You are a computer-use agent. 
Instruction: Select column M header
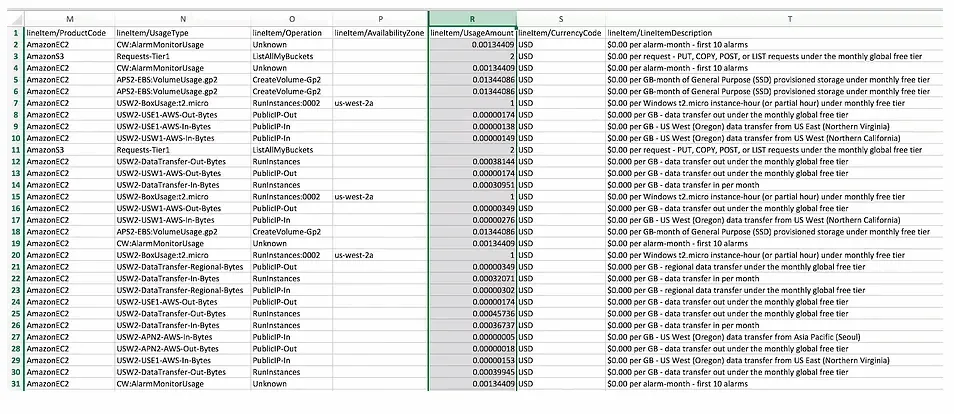(x=69, y=19)
